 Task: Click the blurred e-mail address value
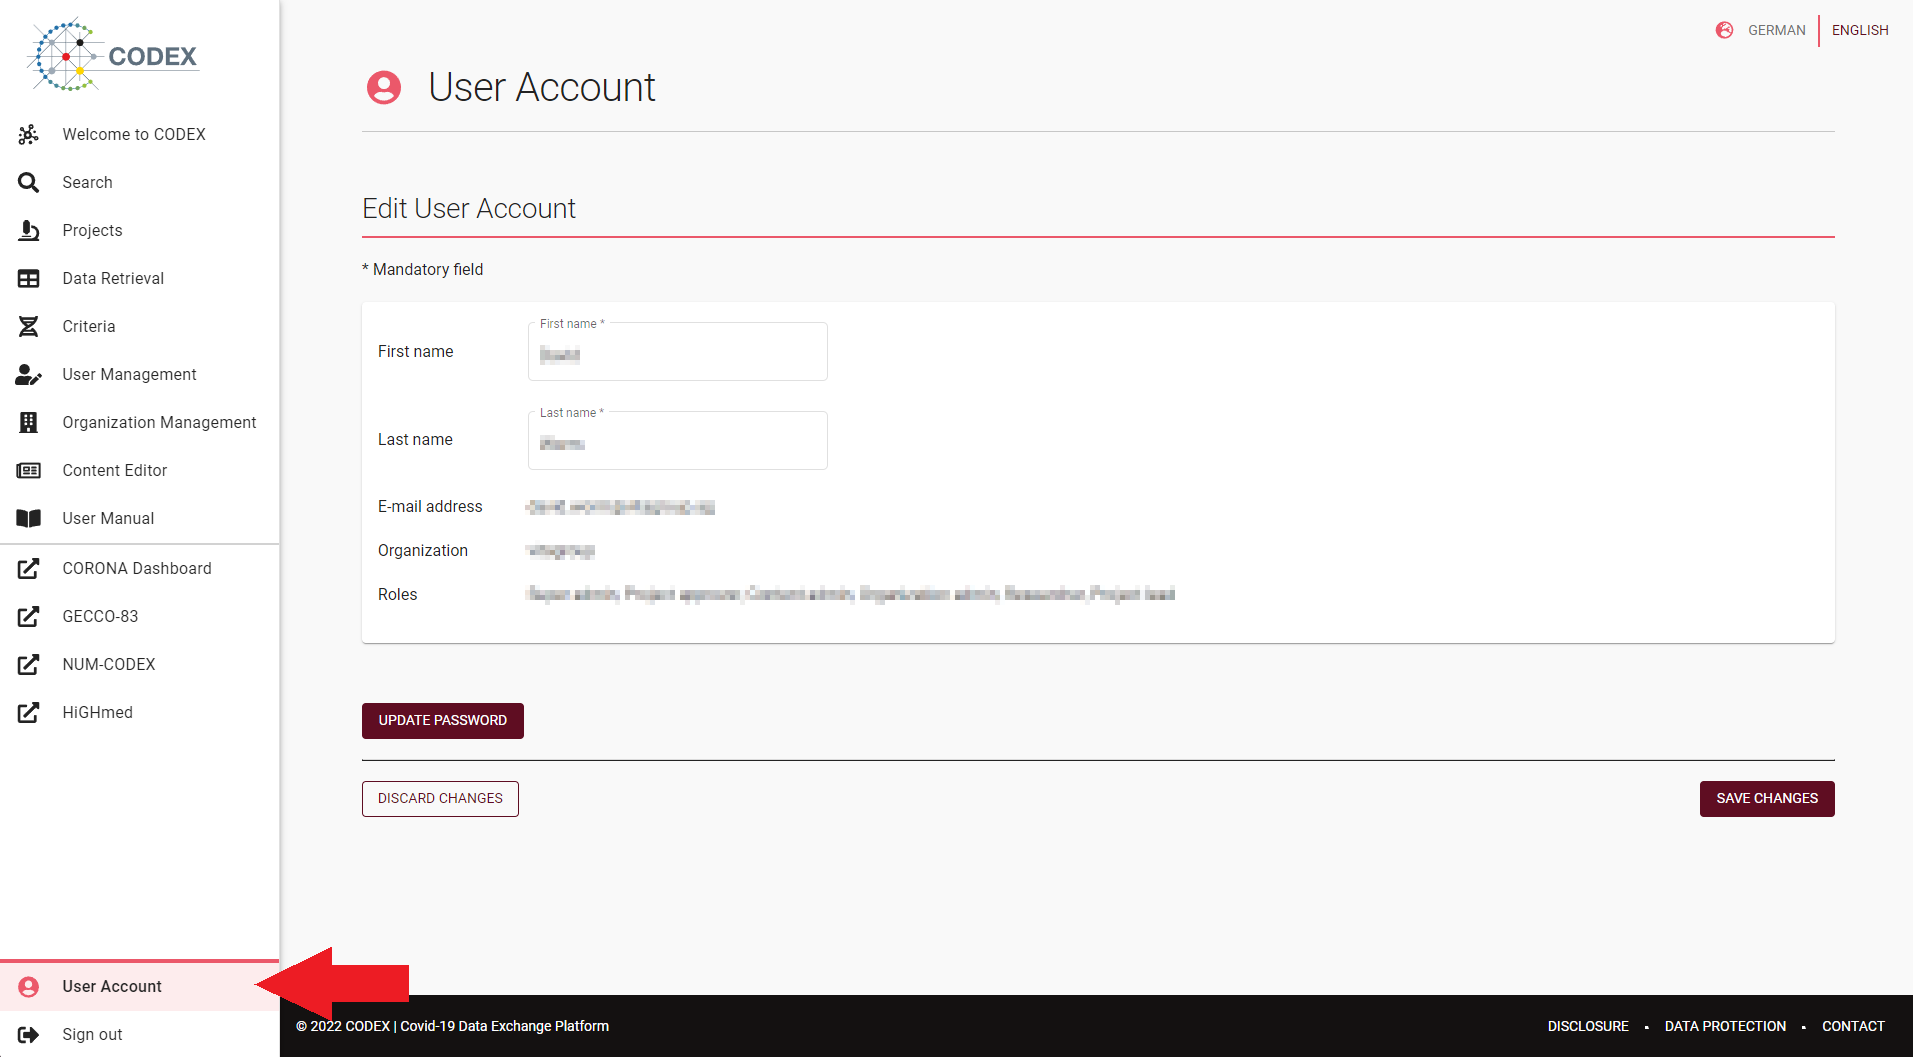pyautogui.click(x=620, y=507)
